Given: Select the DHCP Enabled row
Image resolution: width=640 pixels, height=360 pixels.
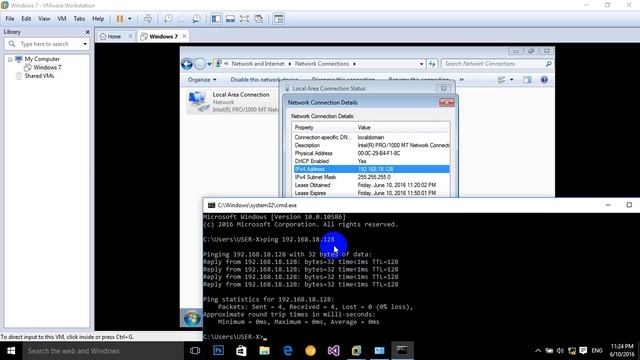Looking at the screenshot, I should tap(371, 161).
